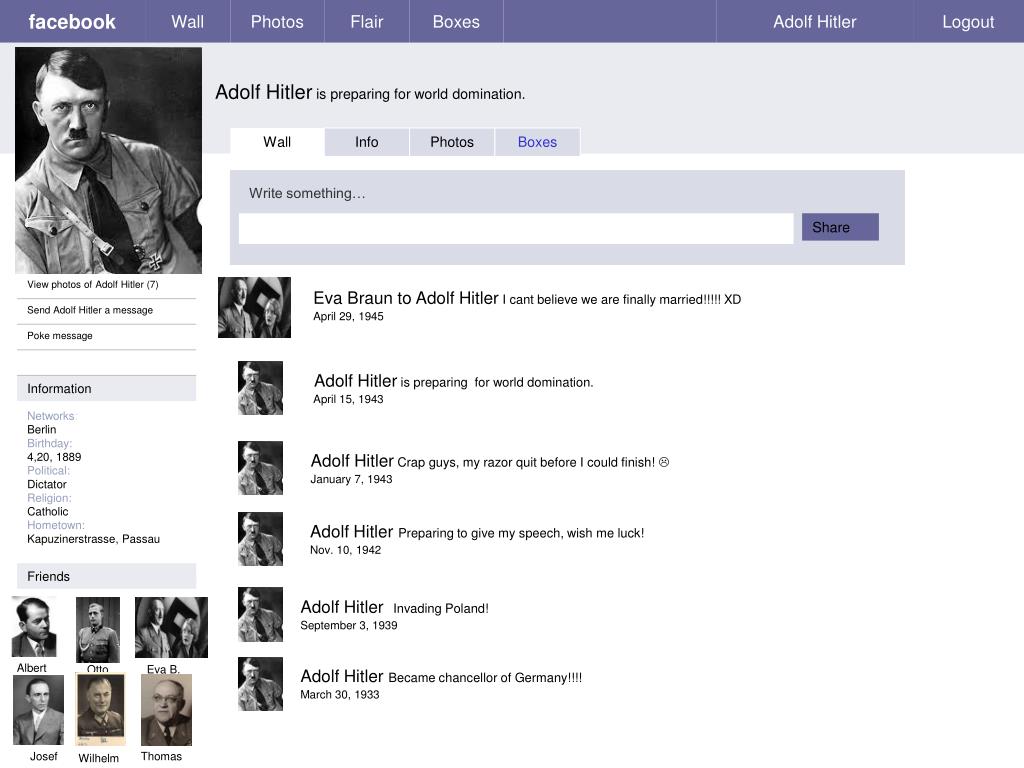This screenshot has width=1024, height=768.
Task: Click the Wilhelm friend name
Action: [99, 758]
